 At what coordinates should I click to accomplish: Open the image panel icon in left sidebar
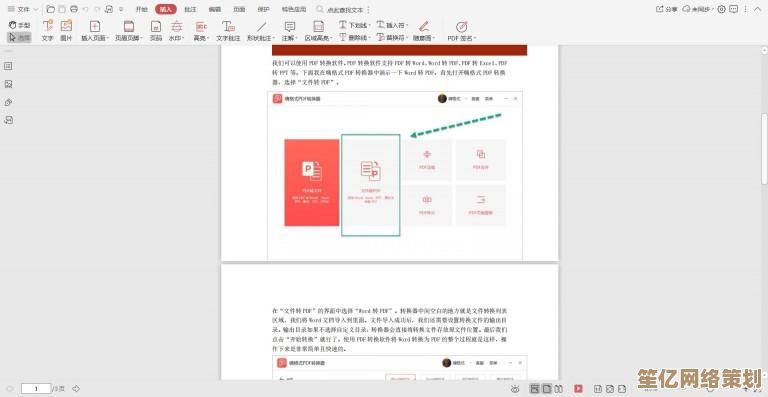click(8, 84)
